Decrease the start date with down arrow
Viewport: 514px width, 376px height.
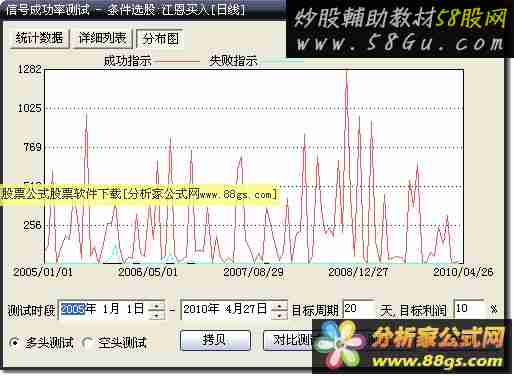point(156,314)
